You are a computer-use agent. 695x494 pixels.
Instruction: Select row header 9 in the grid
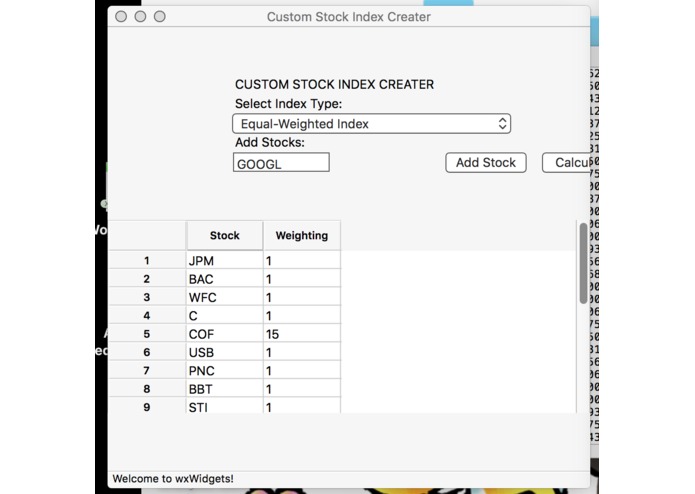147,406
